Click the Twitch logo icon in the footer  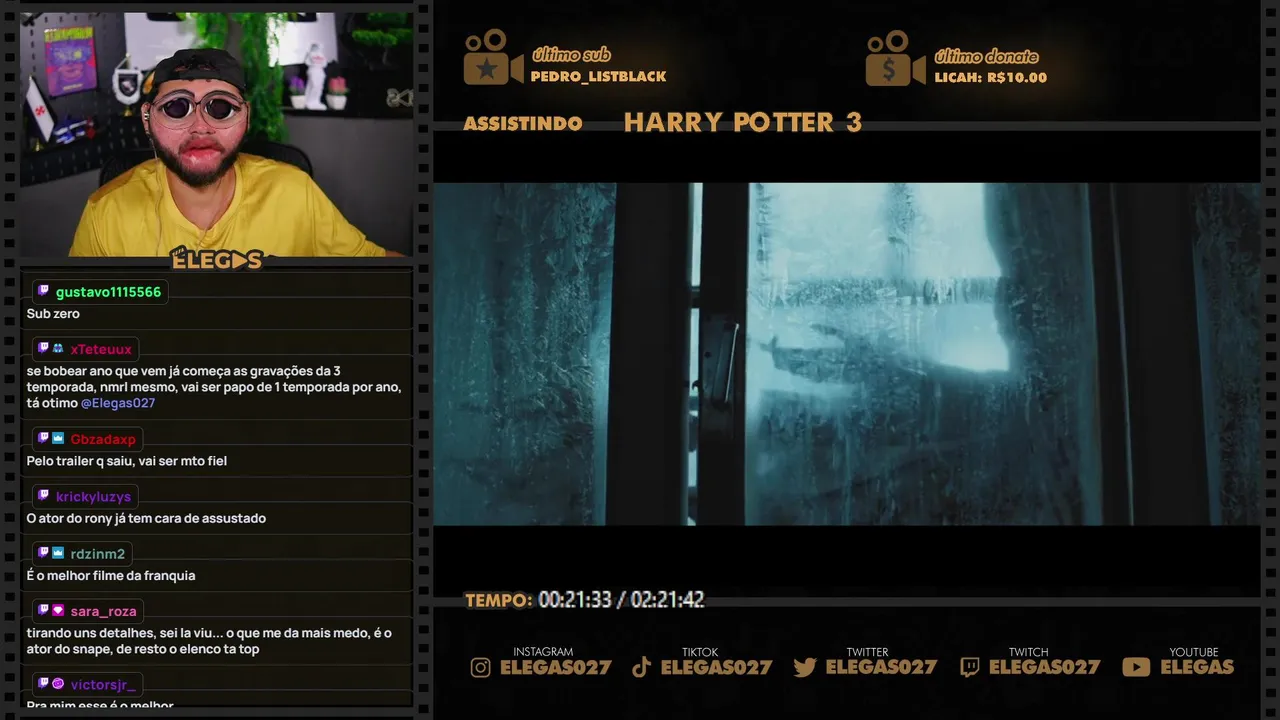(969, 668)
